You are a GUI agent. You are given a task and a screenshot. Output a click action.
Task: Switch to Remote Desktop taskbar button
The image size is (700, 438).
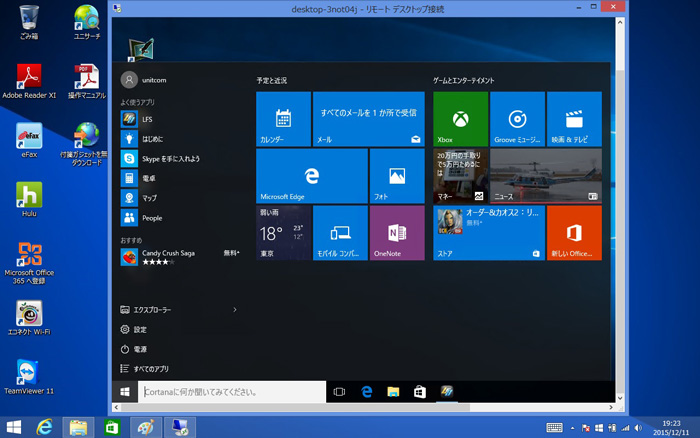(x=180, y=427)
